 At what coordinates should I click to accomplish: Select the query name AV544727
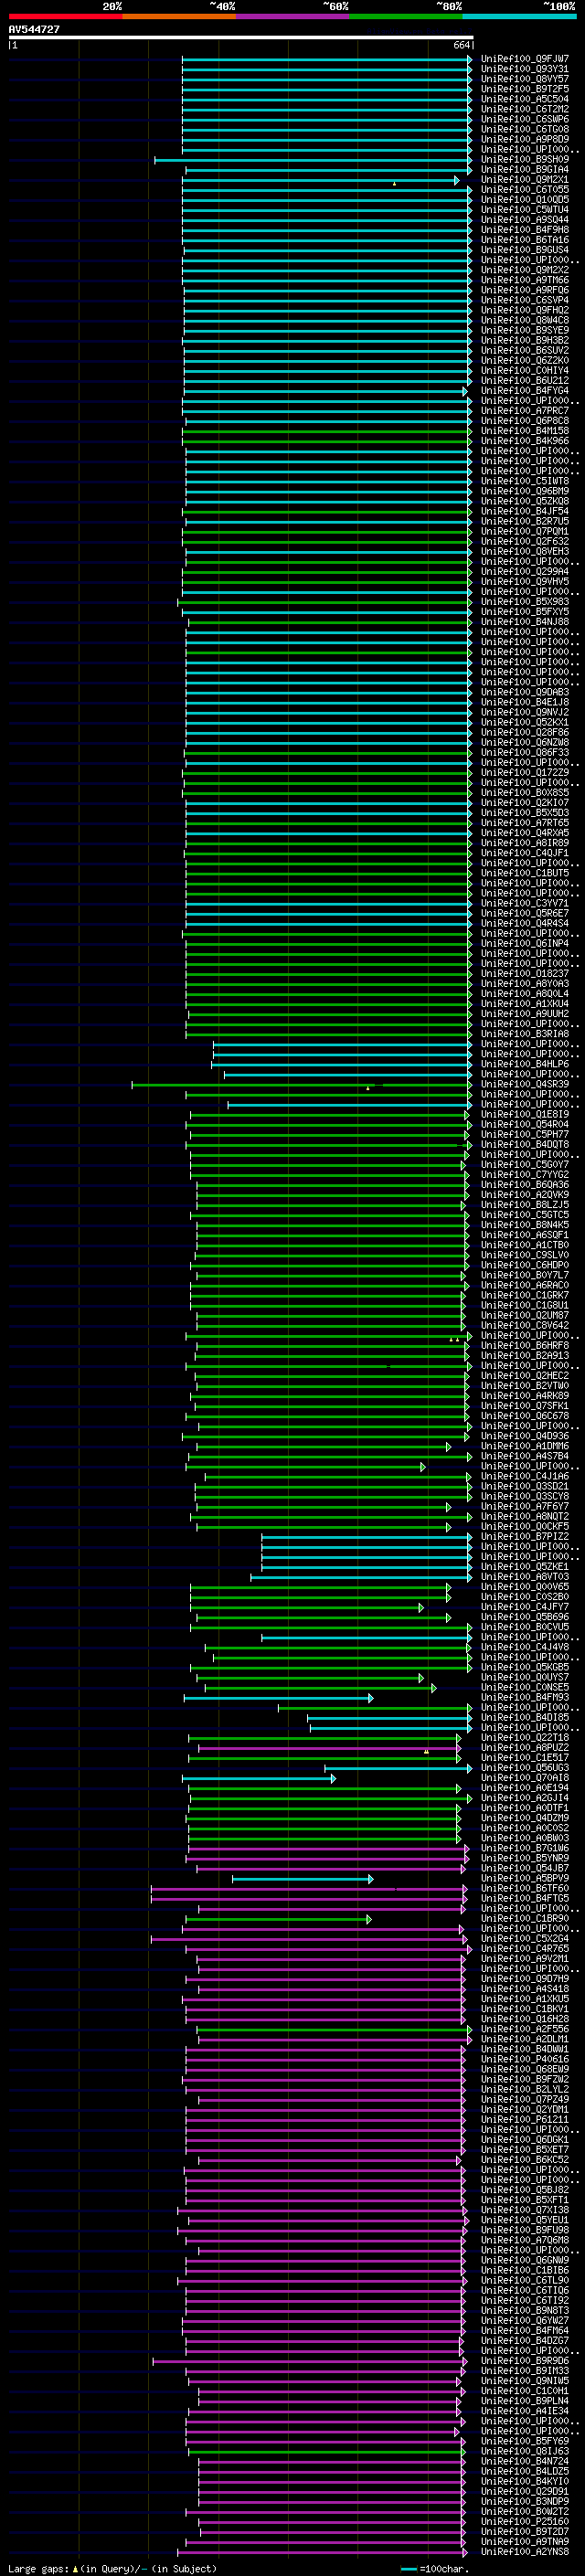coord(34,29)
